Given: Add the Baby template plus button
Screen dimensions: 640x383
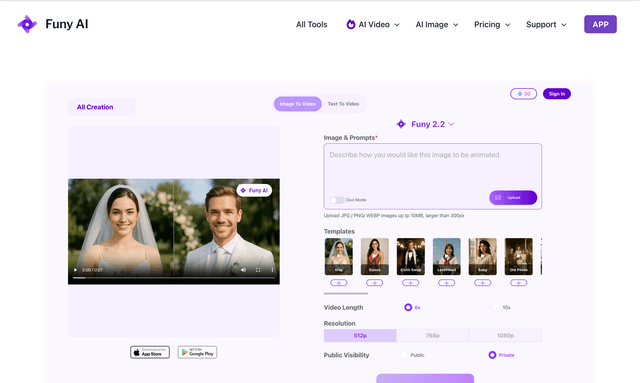Looking at the screenshot, I should pyautogui.click(x=482, y=283).
